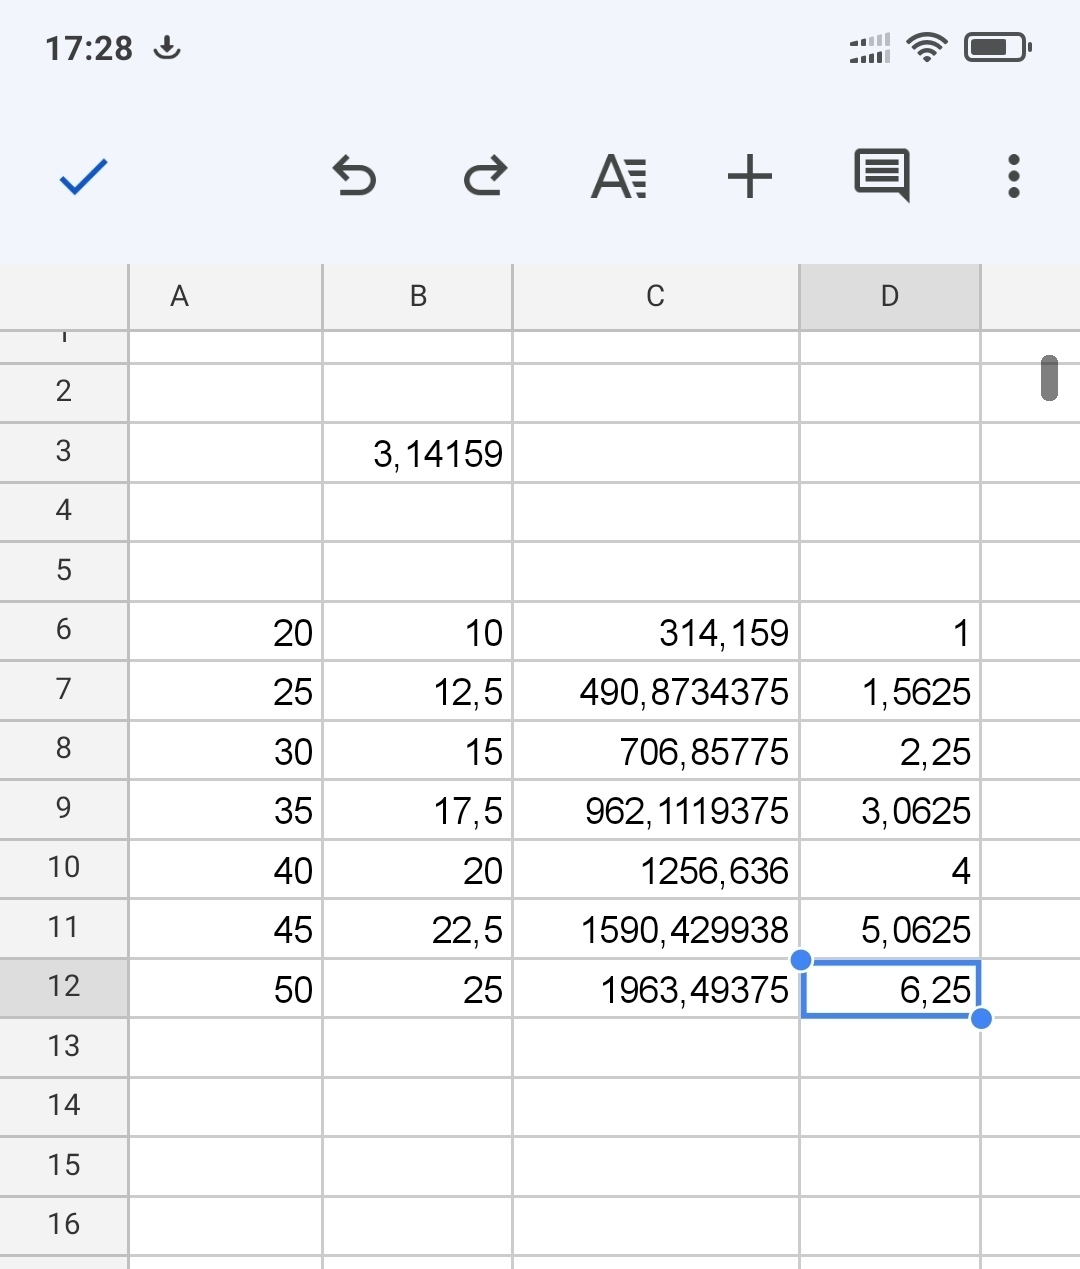The width and height of the screenshot is (1080, 1269).
Task: Tap the bottom-right blue selection handle
Action: click(x=981, y=1018)
